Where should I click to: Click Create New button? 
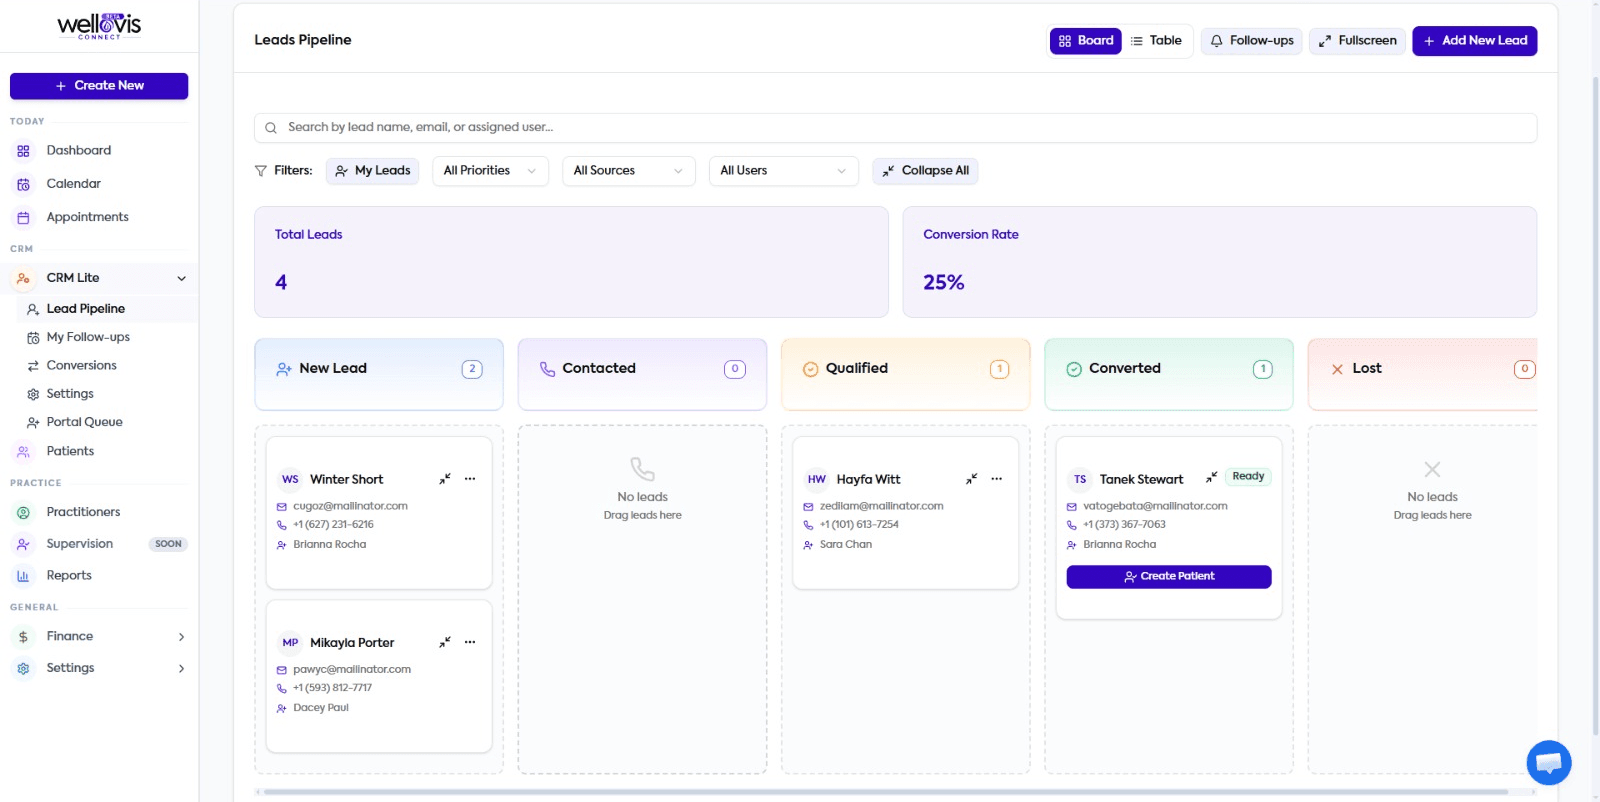click(x=99, y=86)
